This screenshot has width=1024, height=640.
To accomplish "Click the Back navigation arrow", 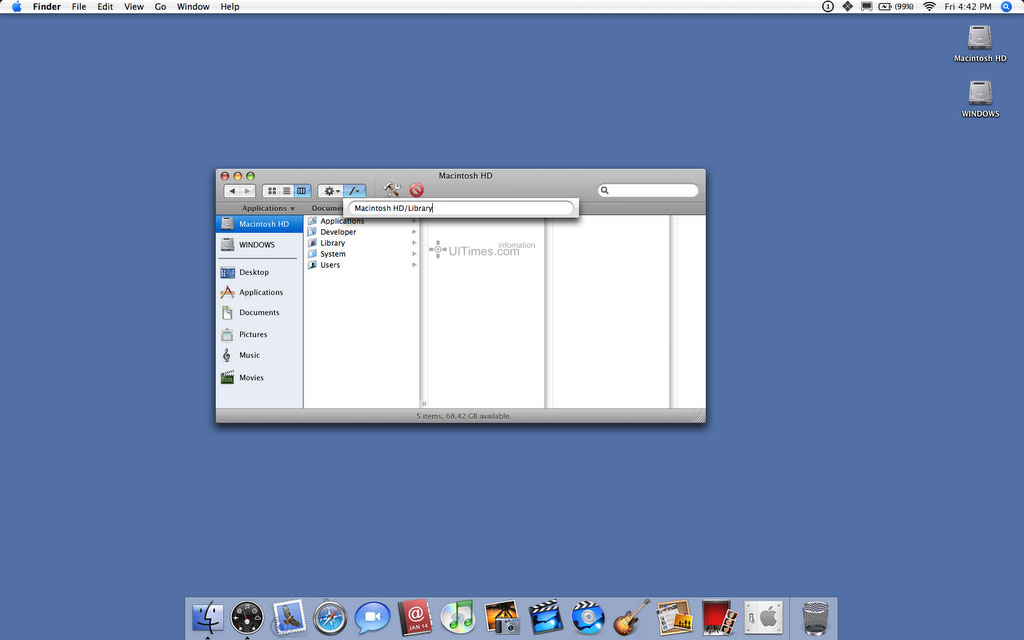I will (x=233, y=191).
